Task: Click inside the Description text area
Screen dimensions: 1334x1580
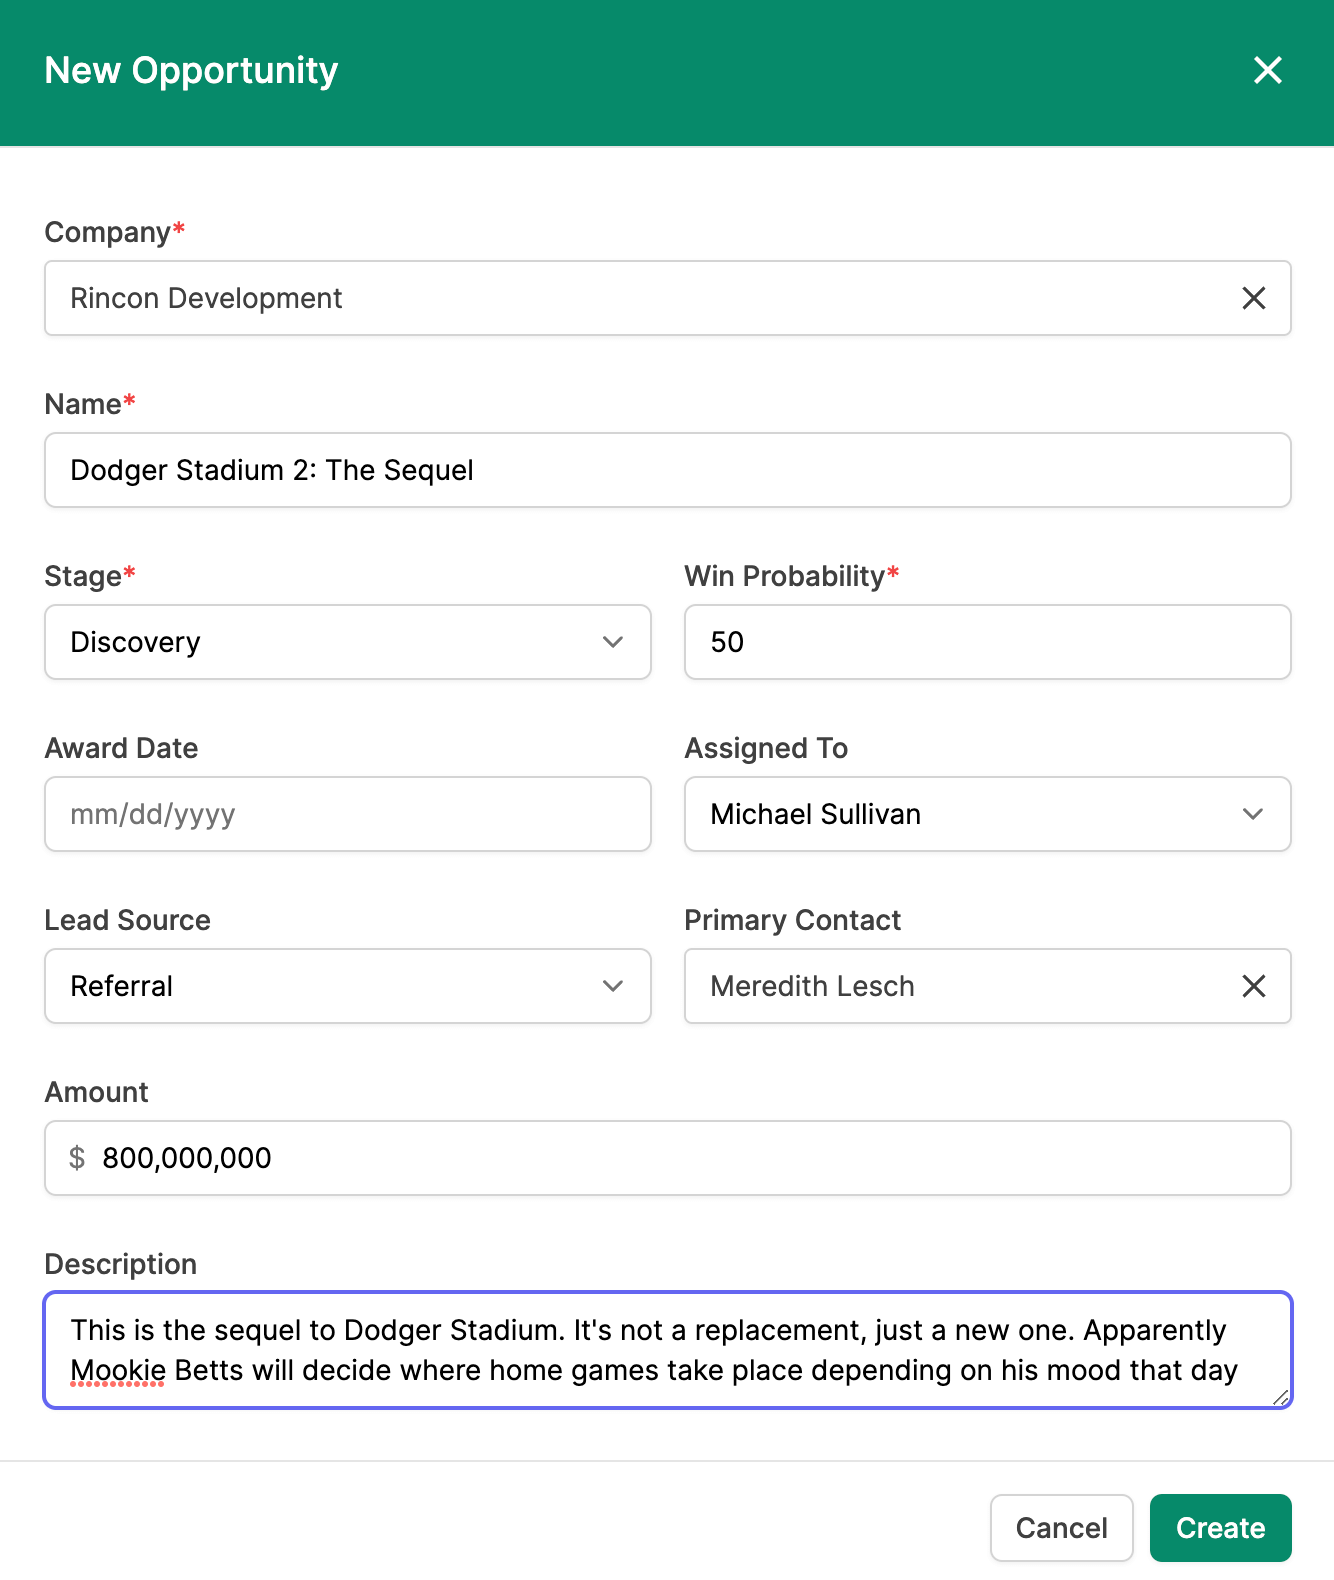Action: coord(668,1350)
